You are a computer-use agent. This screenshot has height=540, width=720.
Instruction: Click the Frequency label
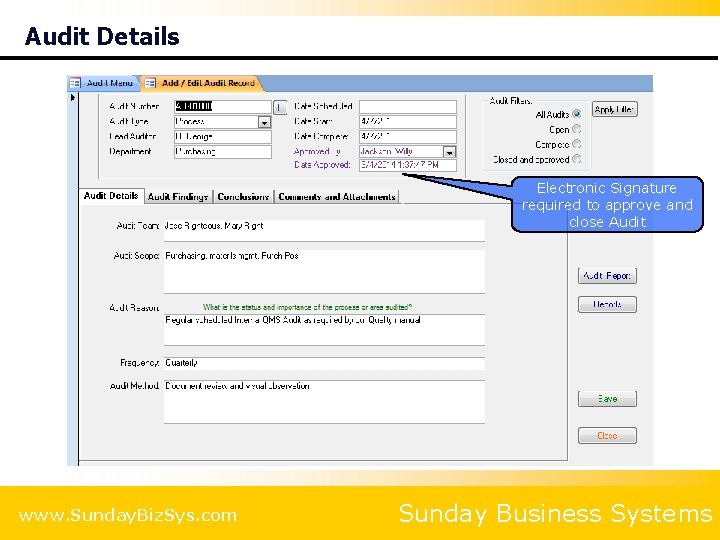click(x=140, y=363)
